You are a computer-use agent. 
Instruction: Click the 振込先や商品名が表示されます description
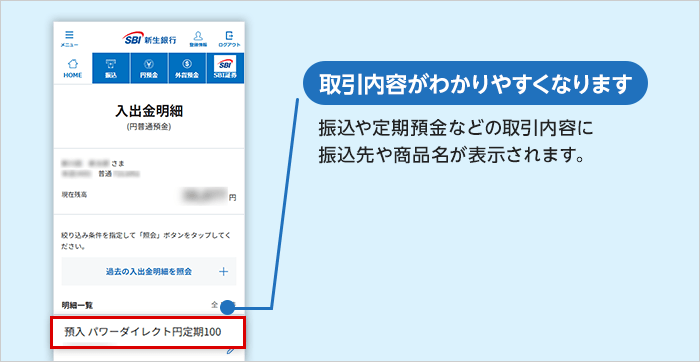(x=451, y=156)
